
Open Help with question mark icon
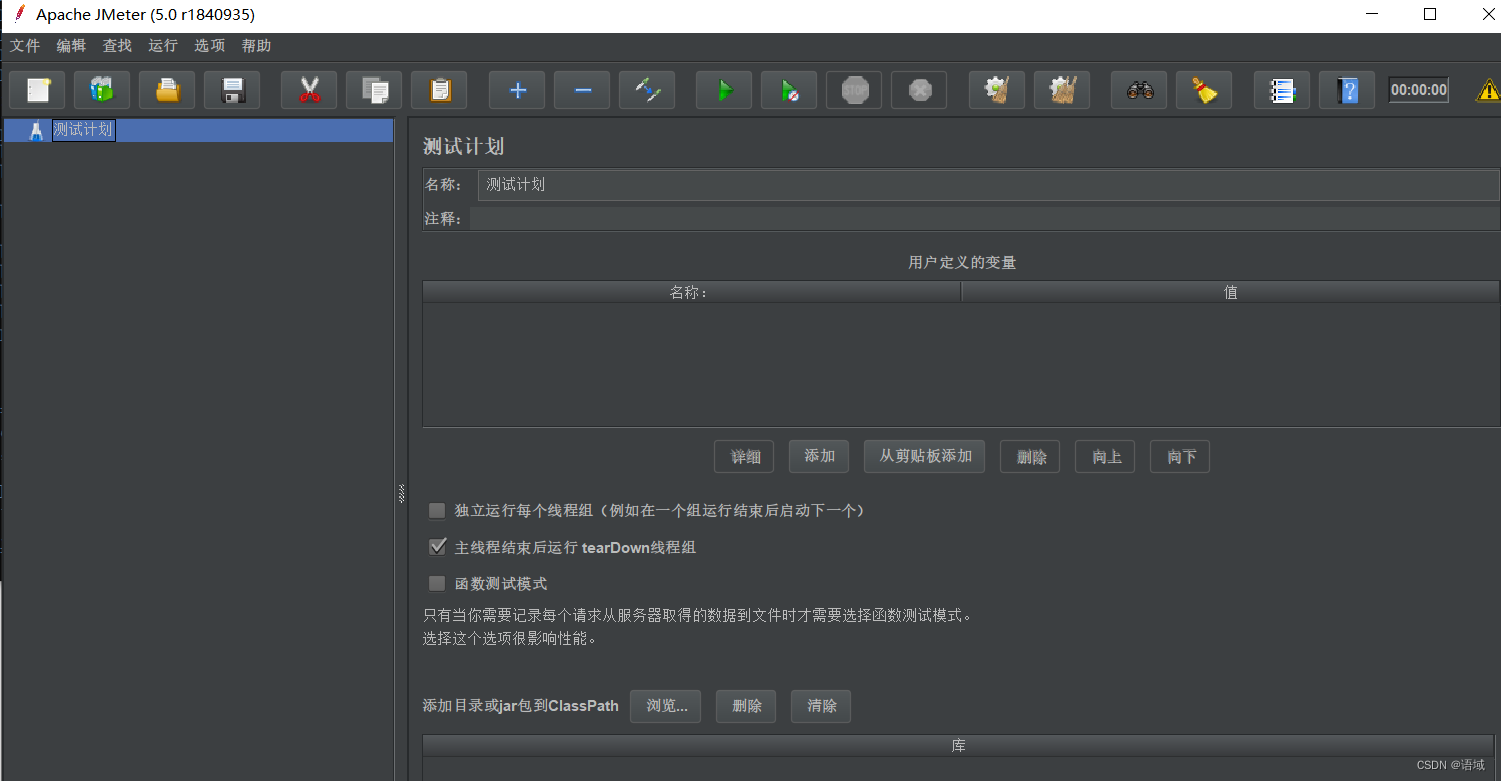point(1348,90)
